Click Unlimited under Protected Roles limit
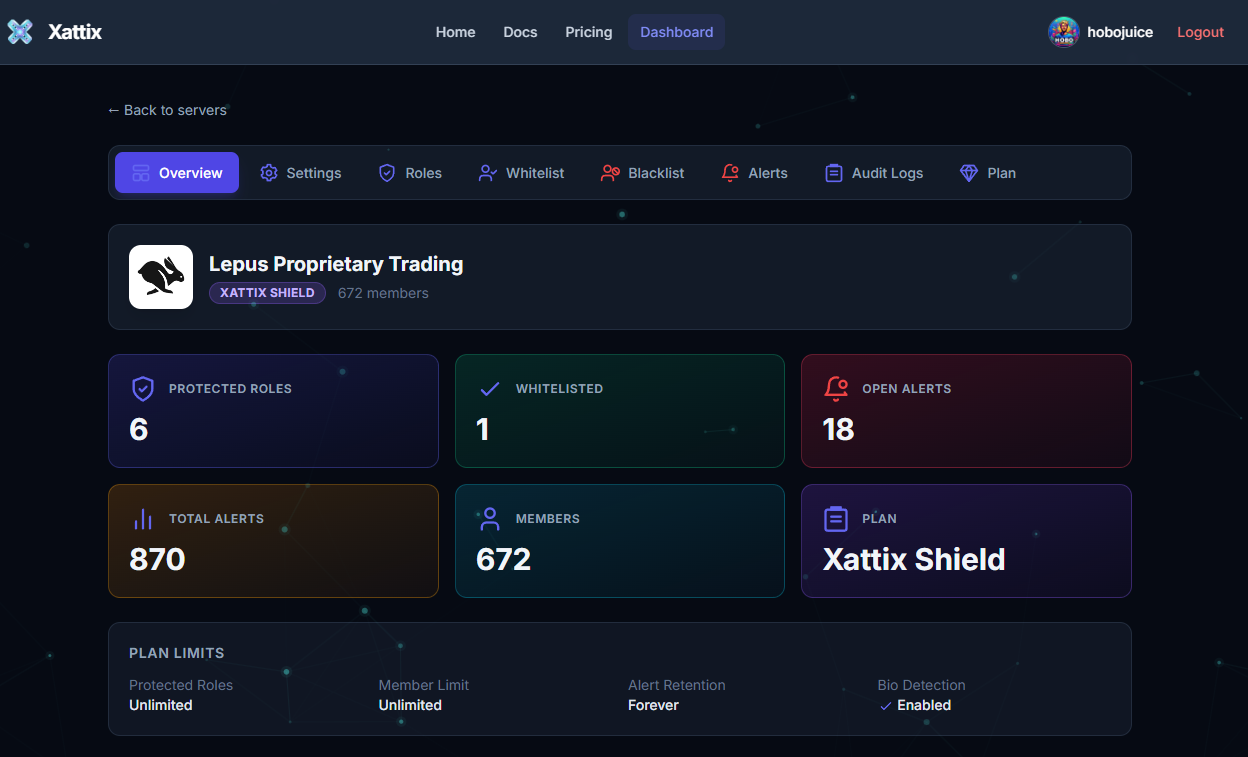Viewport: 1248px width, 757px height. coord(161,705)
